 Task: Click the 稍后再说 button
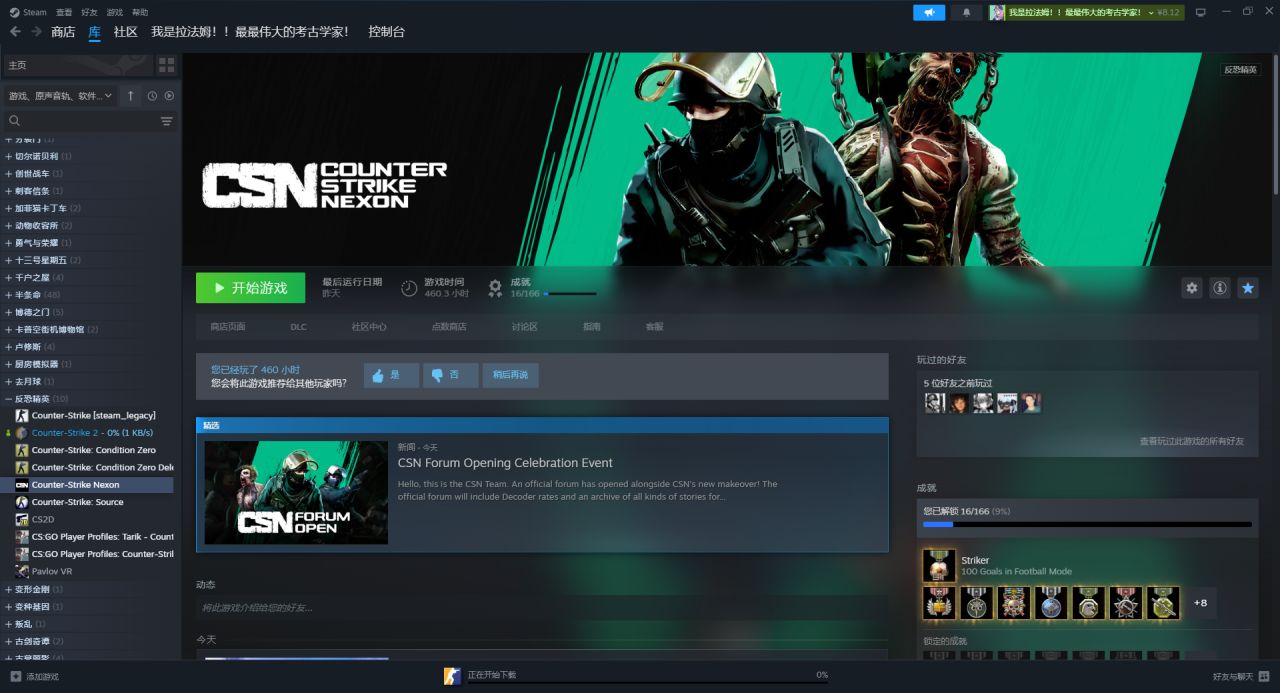pos(510,375)
